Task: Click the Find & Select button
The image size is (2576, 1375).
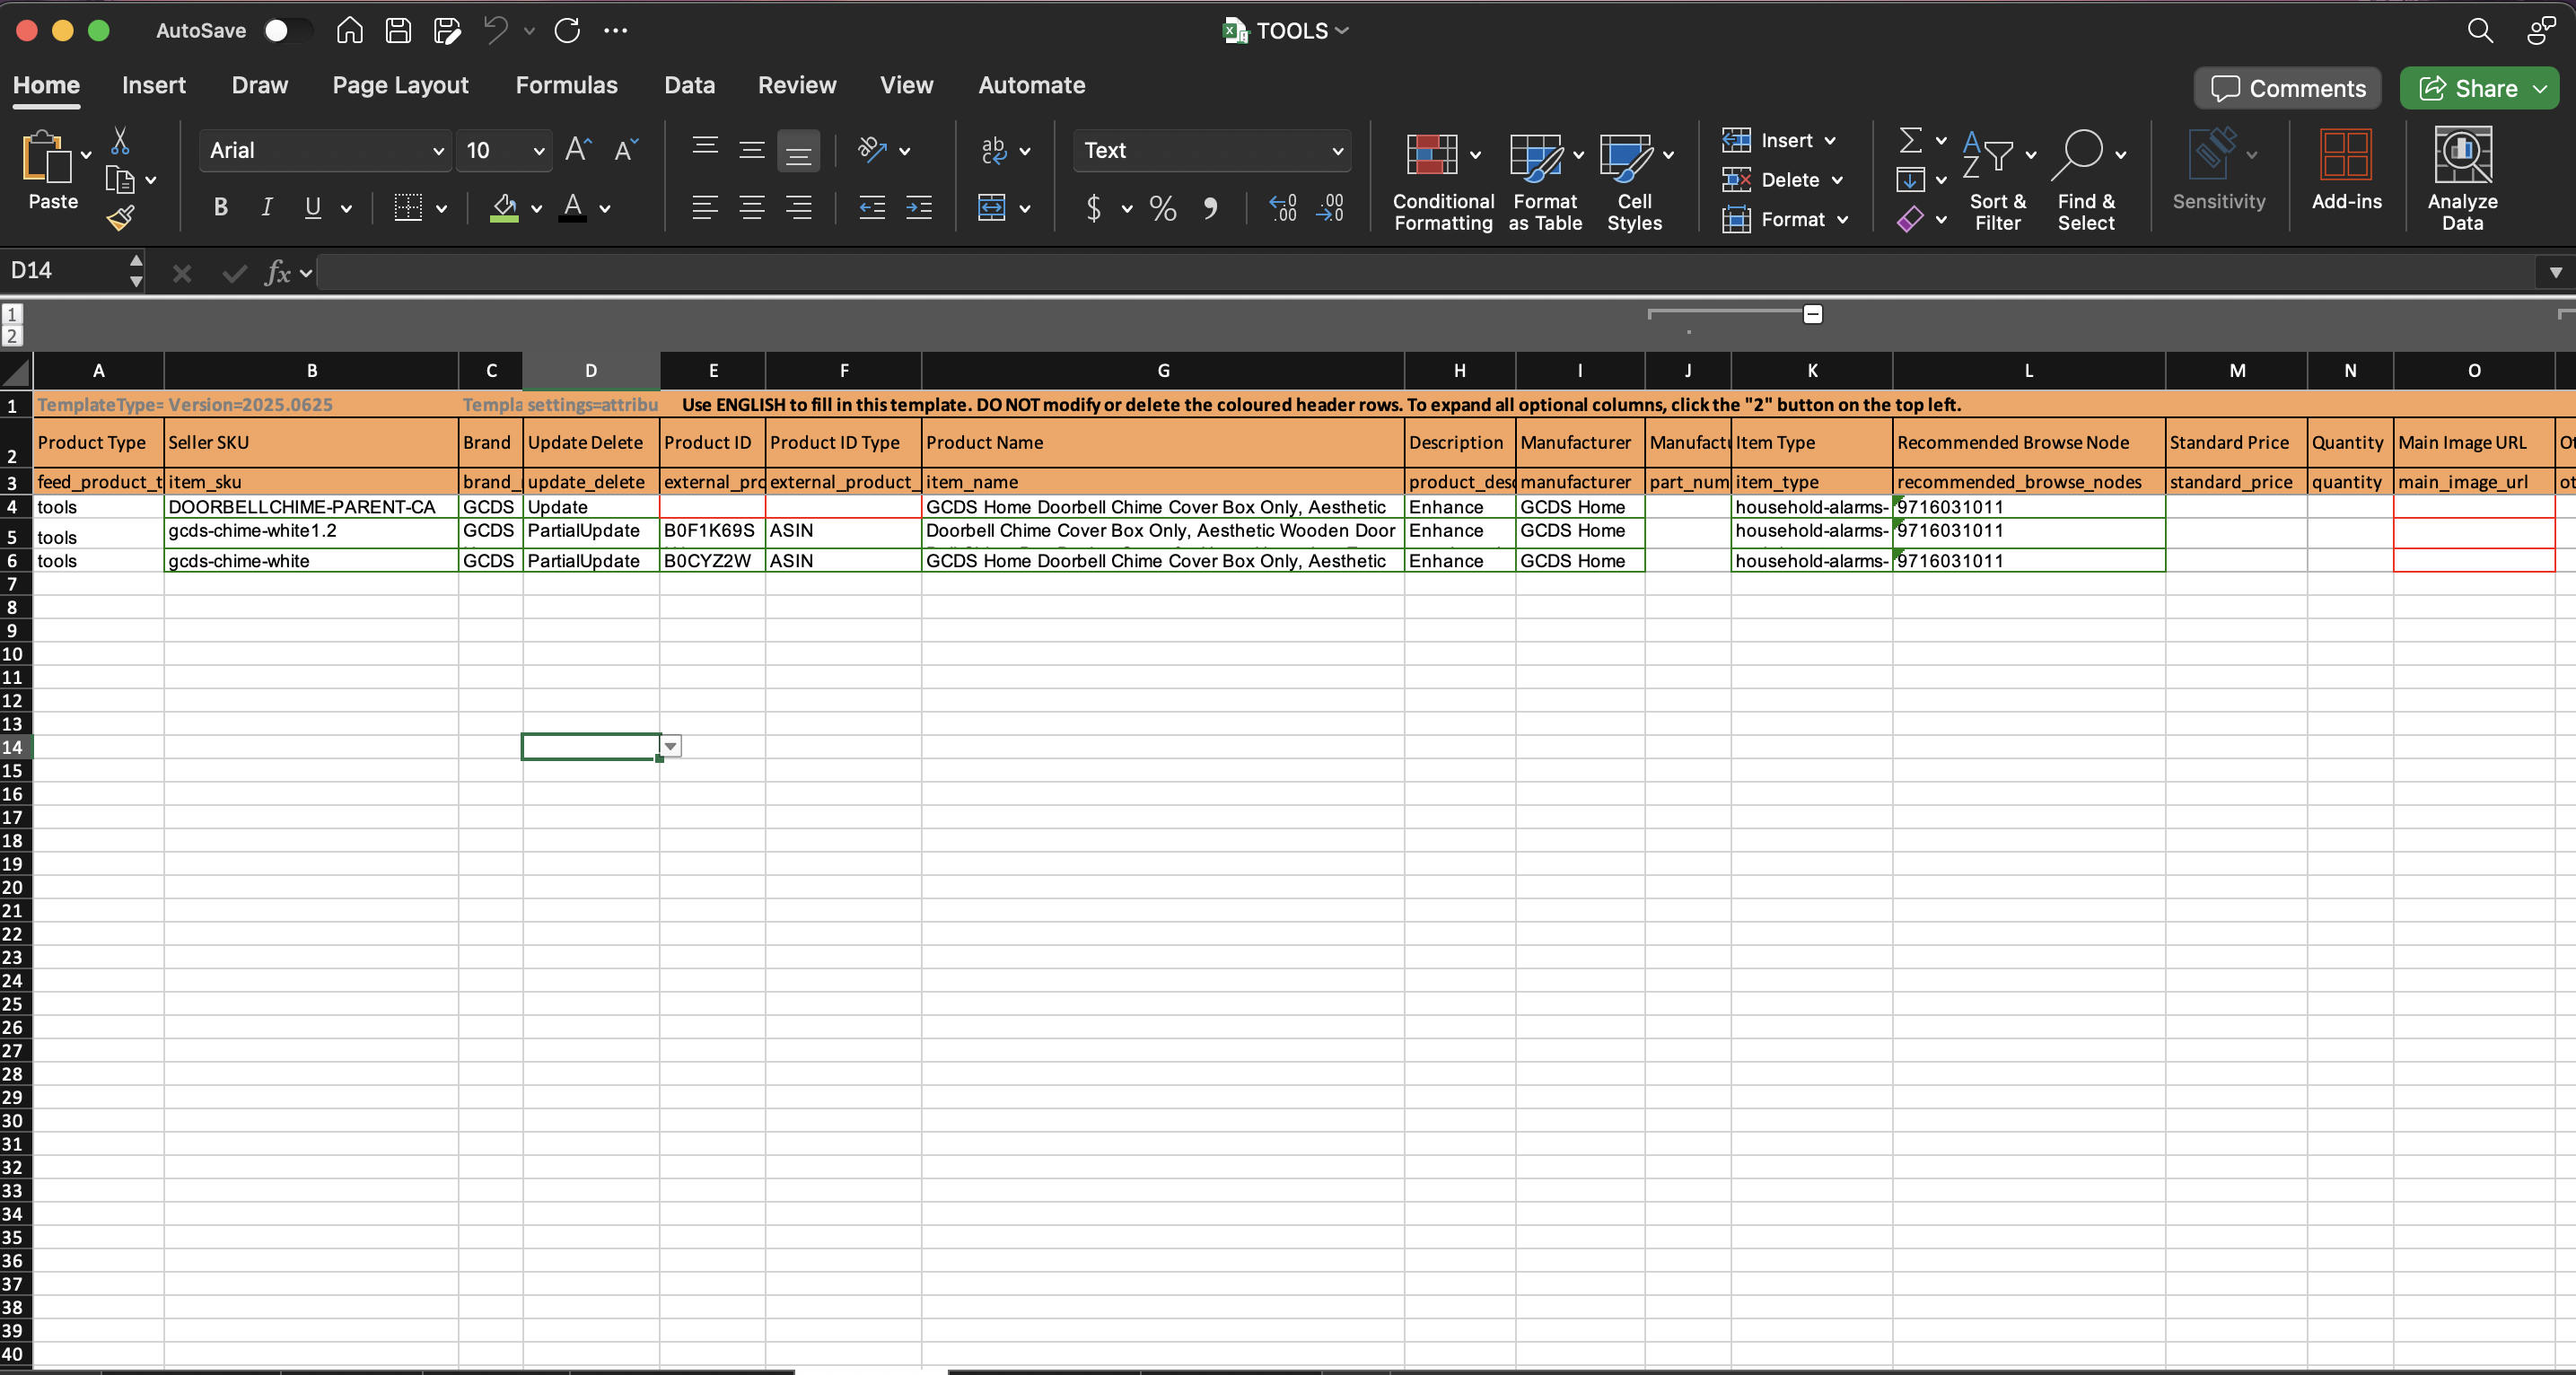Action: (x=2086, y=182)
